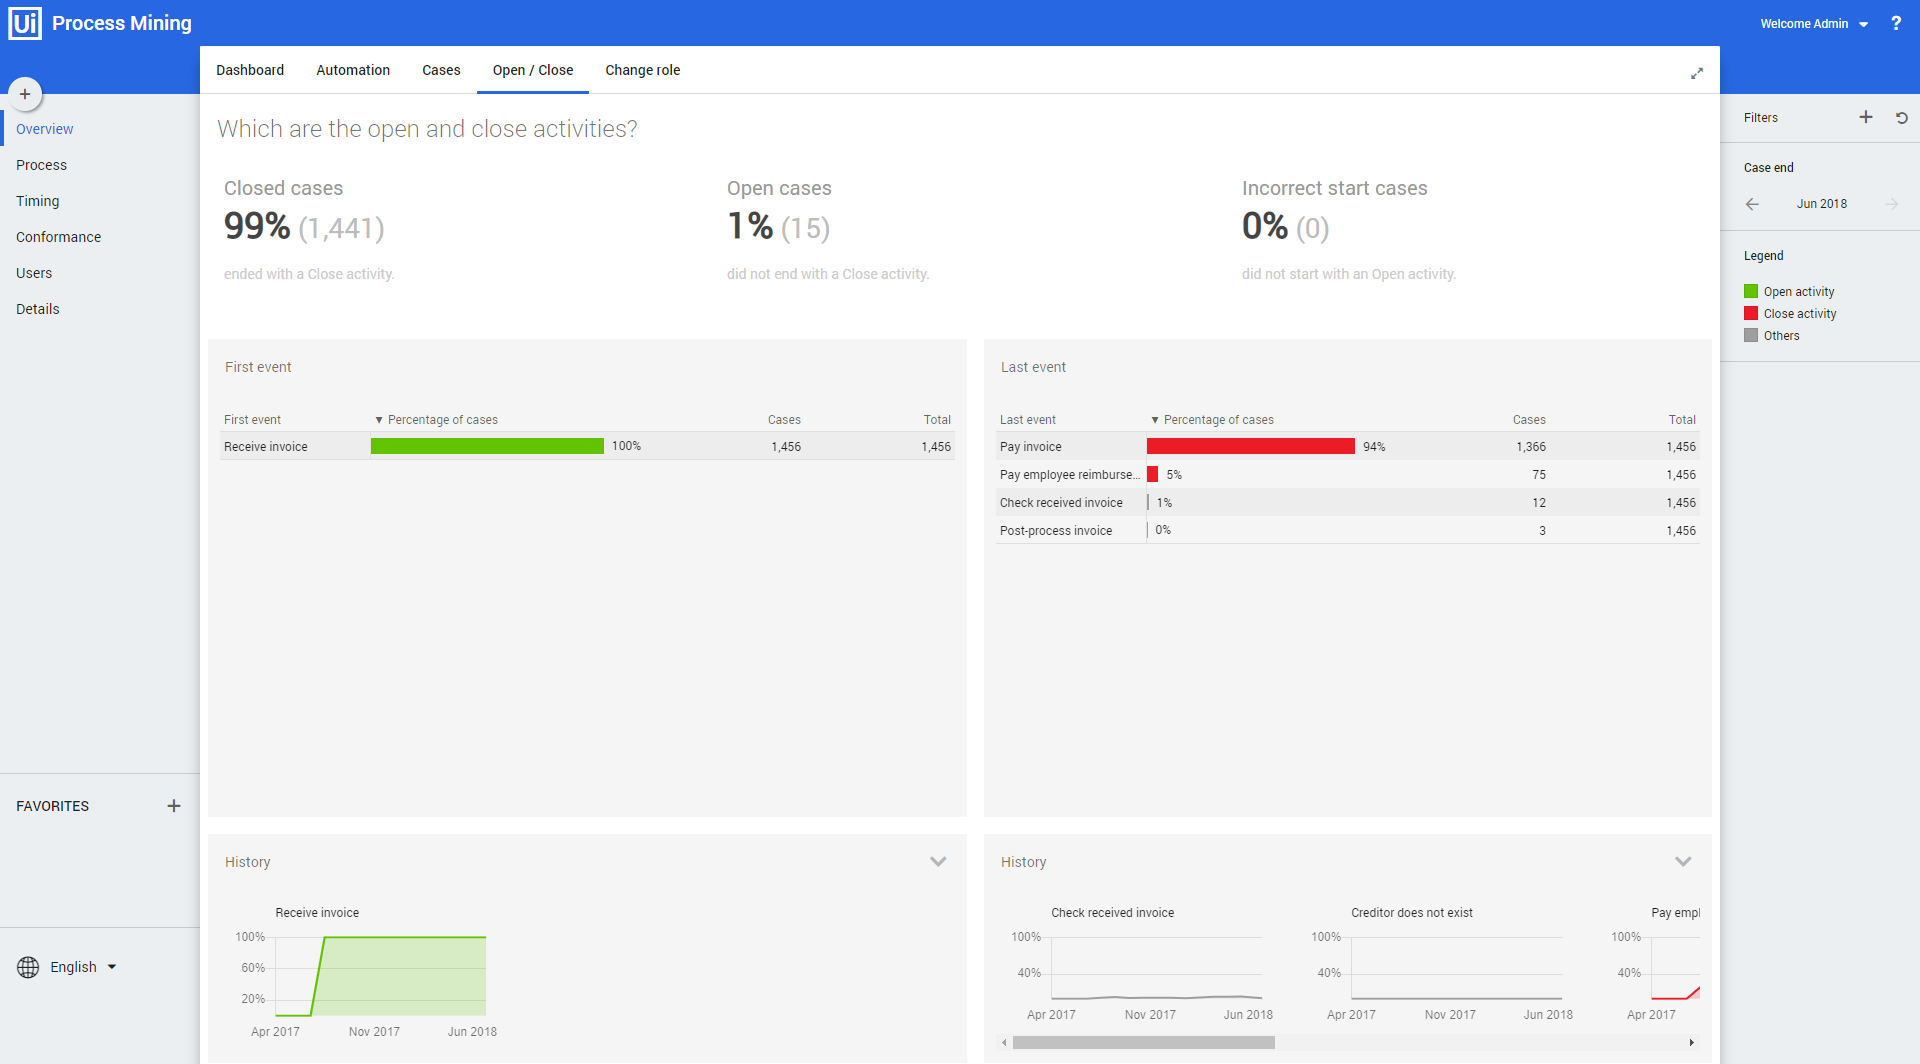1920x1064 pixels.
Task: Add a new filter with plus icon
Action: tap(1866, 117)
